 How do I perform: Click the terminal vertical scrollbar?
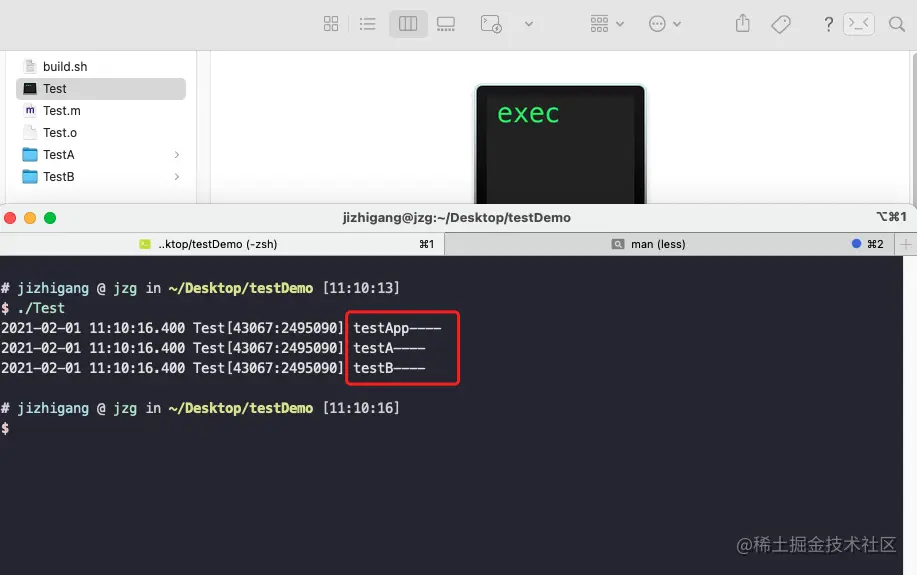(910, 415)
